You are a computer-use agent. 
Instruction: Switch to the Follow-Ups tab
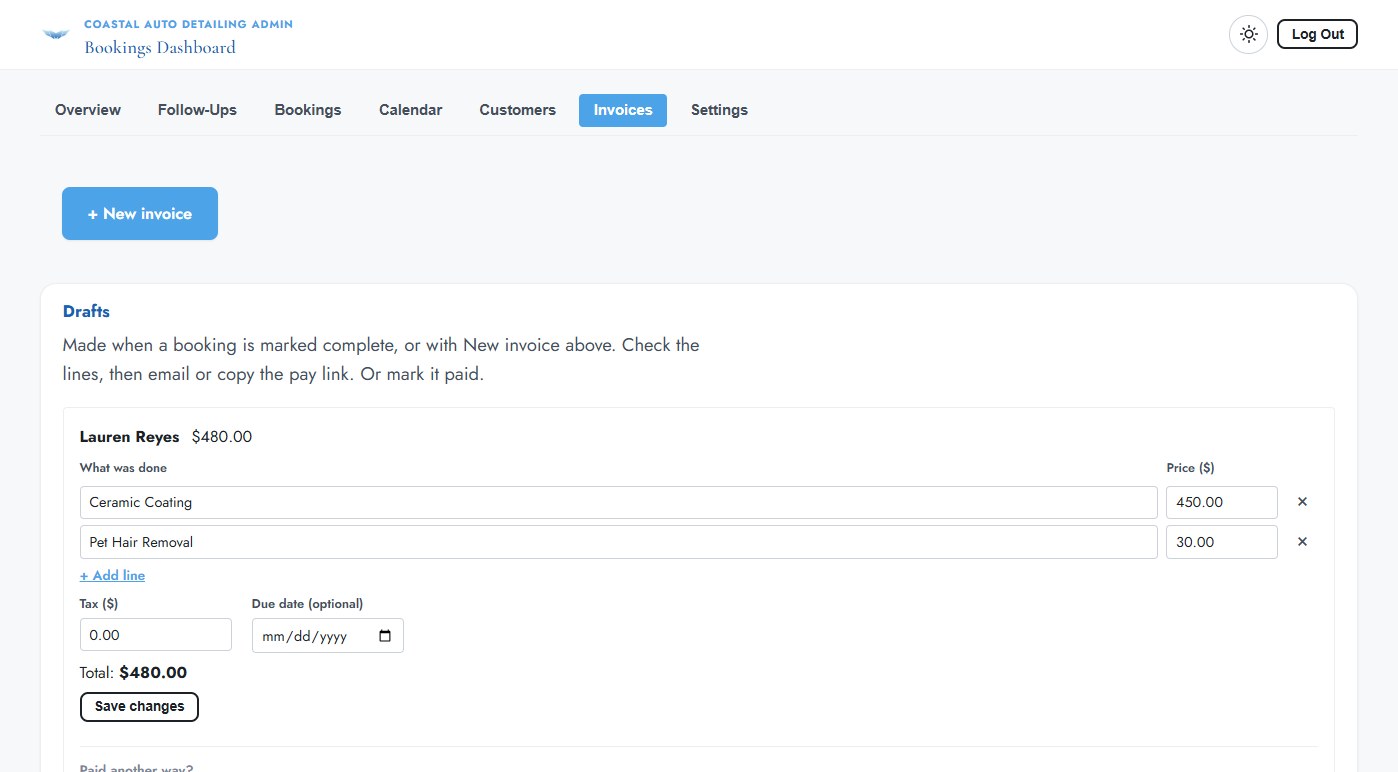197,110
